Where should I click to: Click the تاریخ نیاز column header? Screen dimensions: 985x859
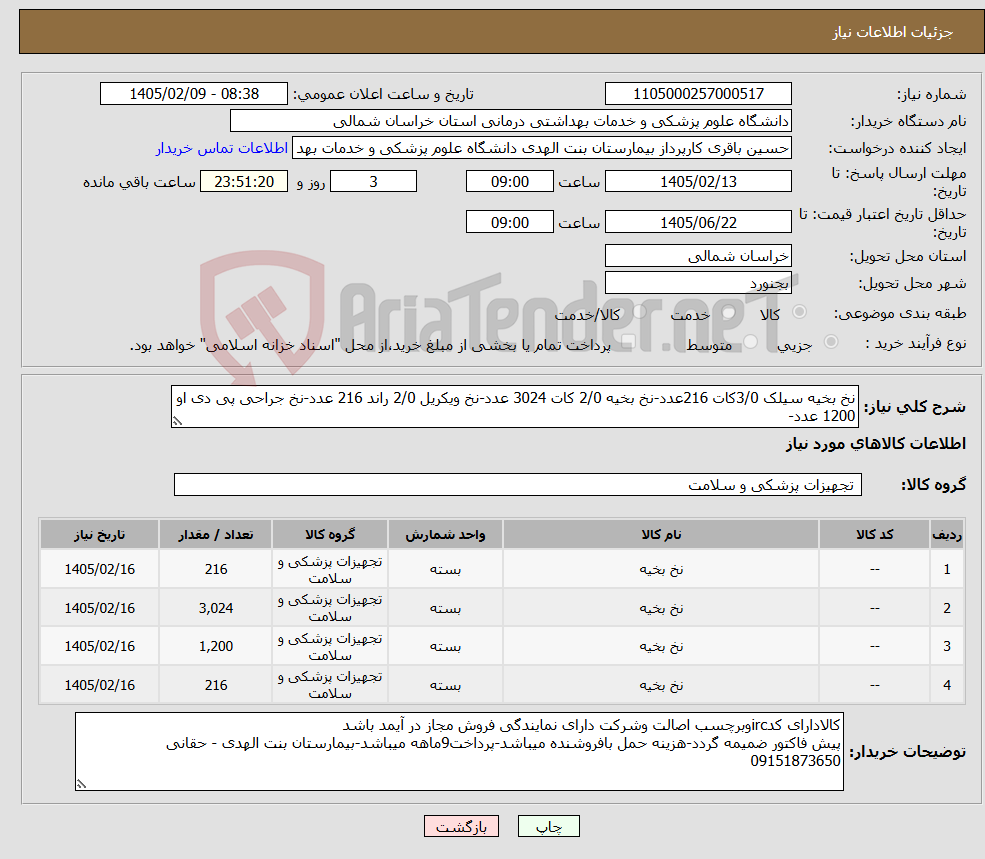point(99,534)
